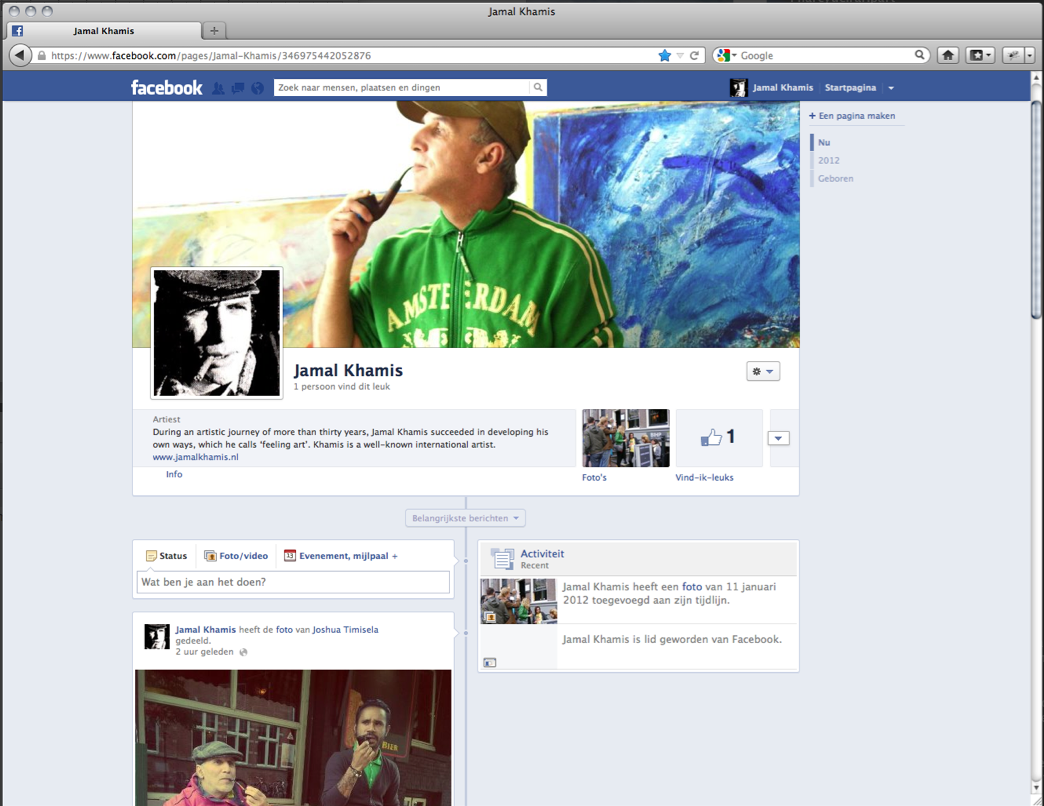
Task: Select the Foto/video composer tab
Action: click(236, 556)
